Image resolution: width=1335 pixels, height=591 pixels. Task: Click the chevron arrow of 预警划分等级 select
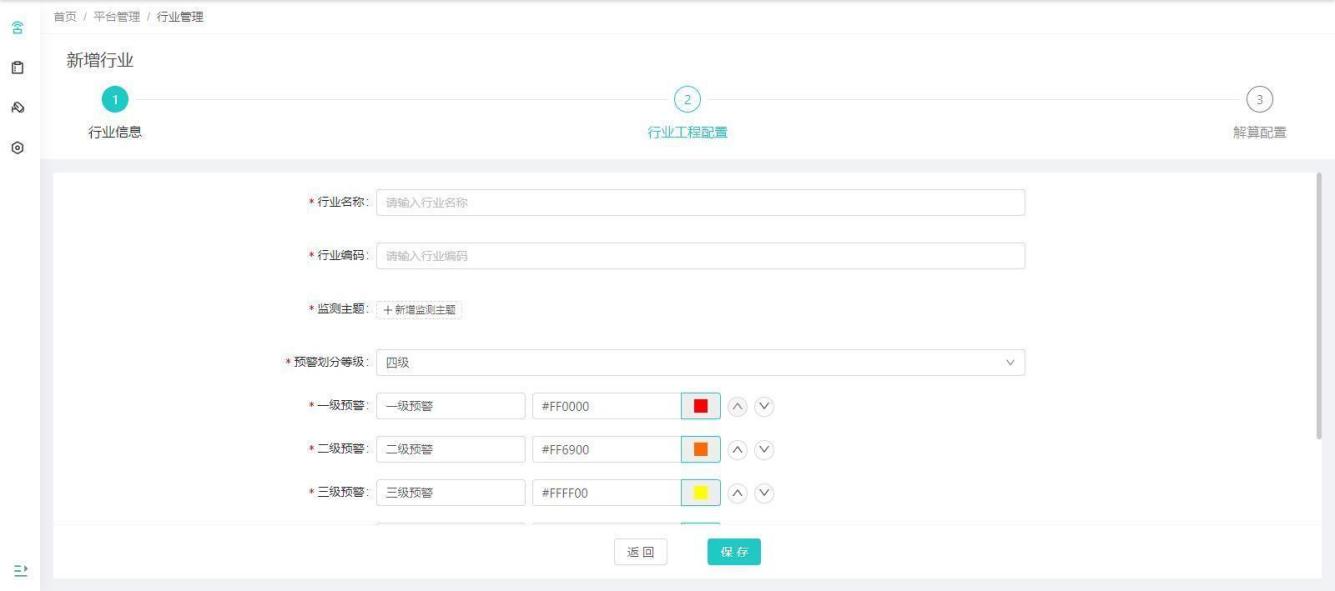click(x=1009, y=363)
